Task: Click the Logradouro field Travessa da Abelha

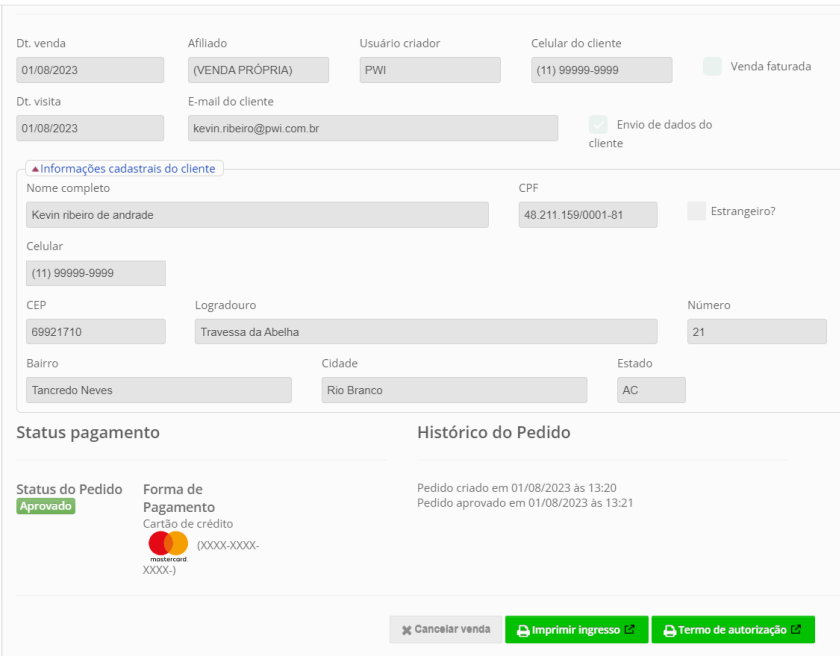Action: pyautogui.click(x=426, y=332)
